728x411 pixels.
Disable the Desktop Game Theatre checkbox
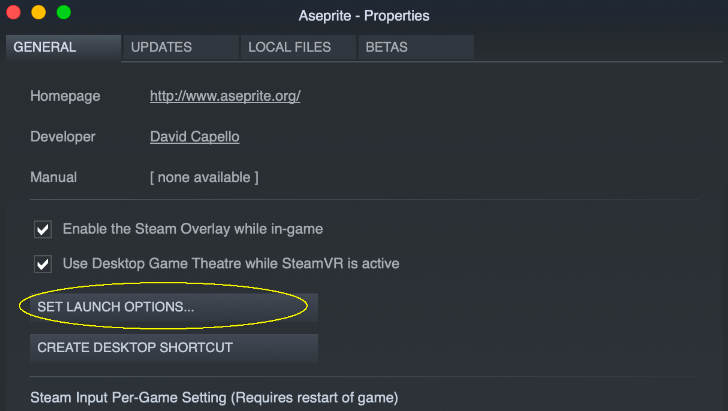[43, 264]
